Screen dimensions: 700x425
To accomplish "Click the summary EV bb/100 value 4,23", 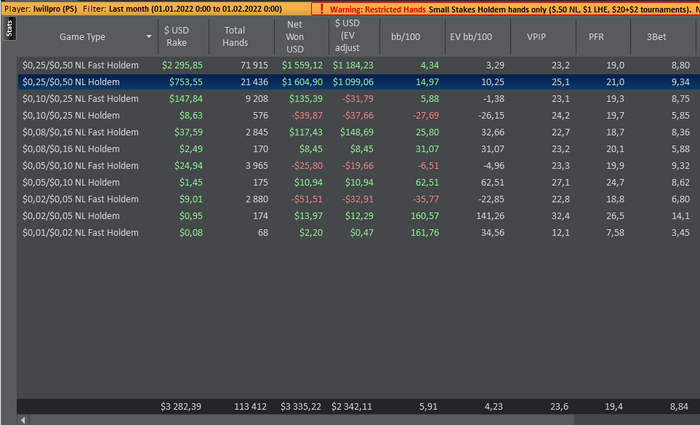I will click(x=494, y=407).
